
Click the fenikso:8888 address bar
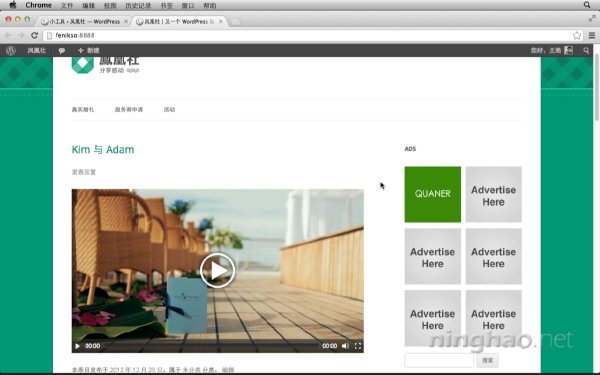[313, 35]
